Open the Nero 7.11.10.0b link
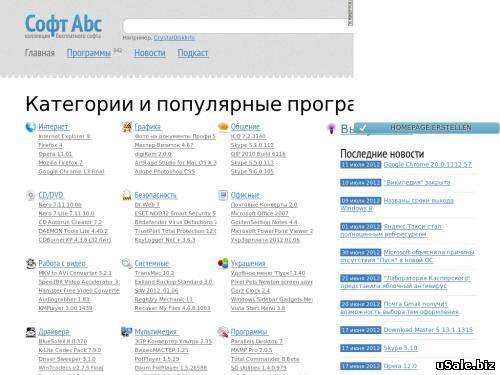Viewport: 500px width, 375px height. coord(60,205)
